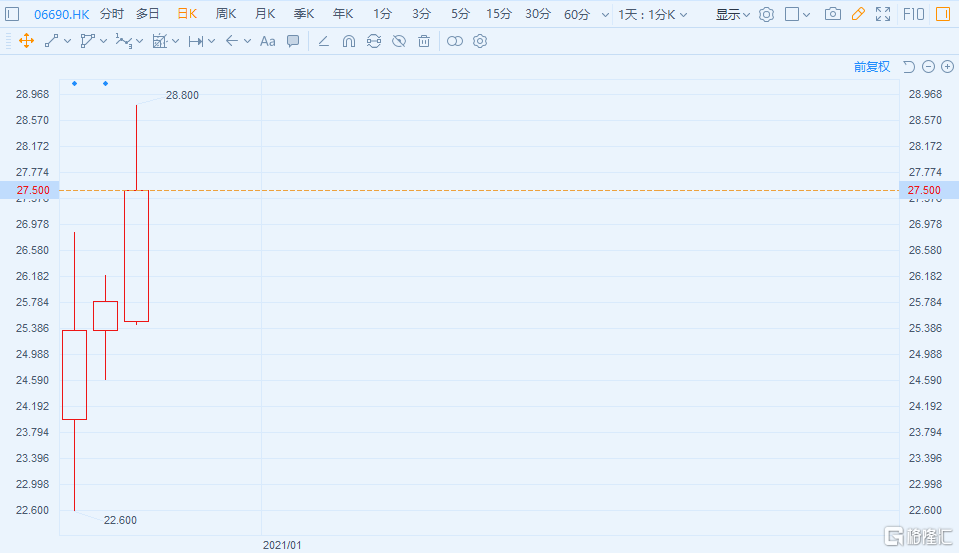The width and height of the screenshot is (959, 553).
Task: Add a comment bubble annotation
Action: (293, 41)
